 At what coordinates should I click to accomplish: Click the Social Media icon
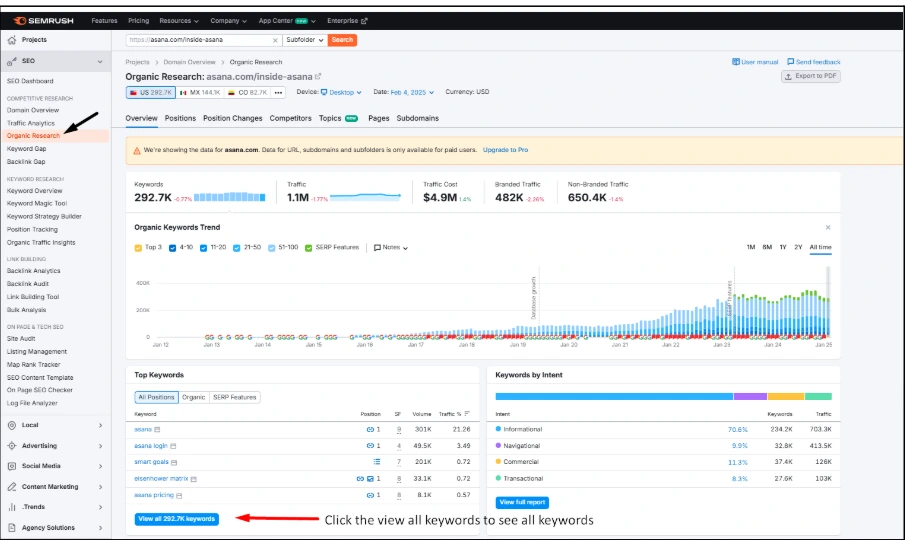(x=12, y=466)
